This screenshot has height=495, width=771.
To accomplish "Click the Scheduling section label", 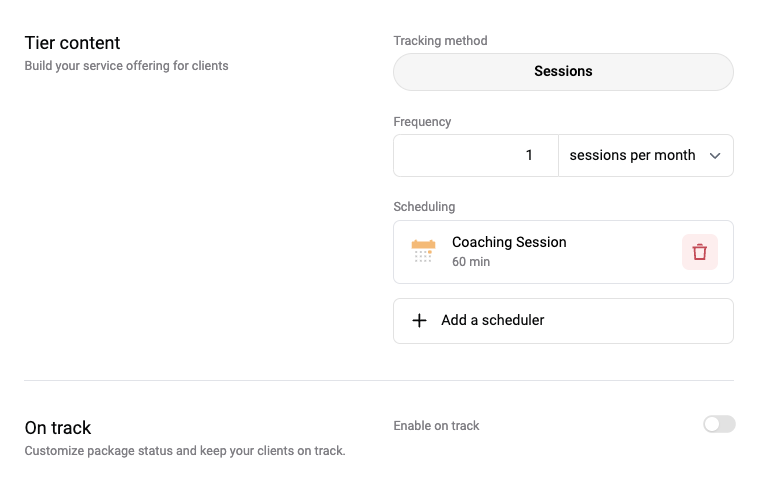I will point(424,207).
